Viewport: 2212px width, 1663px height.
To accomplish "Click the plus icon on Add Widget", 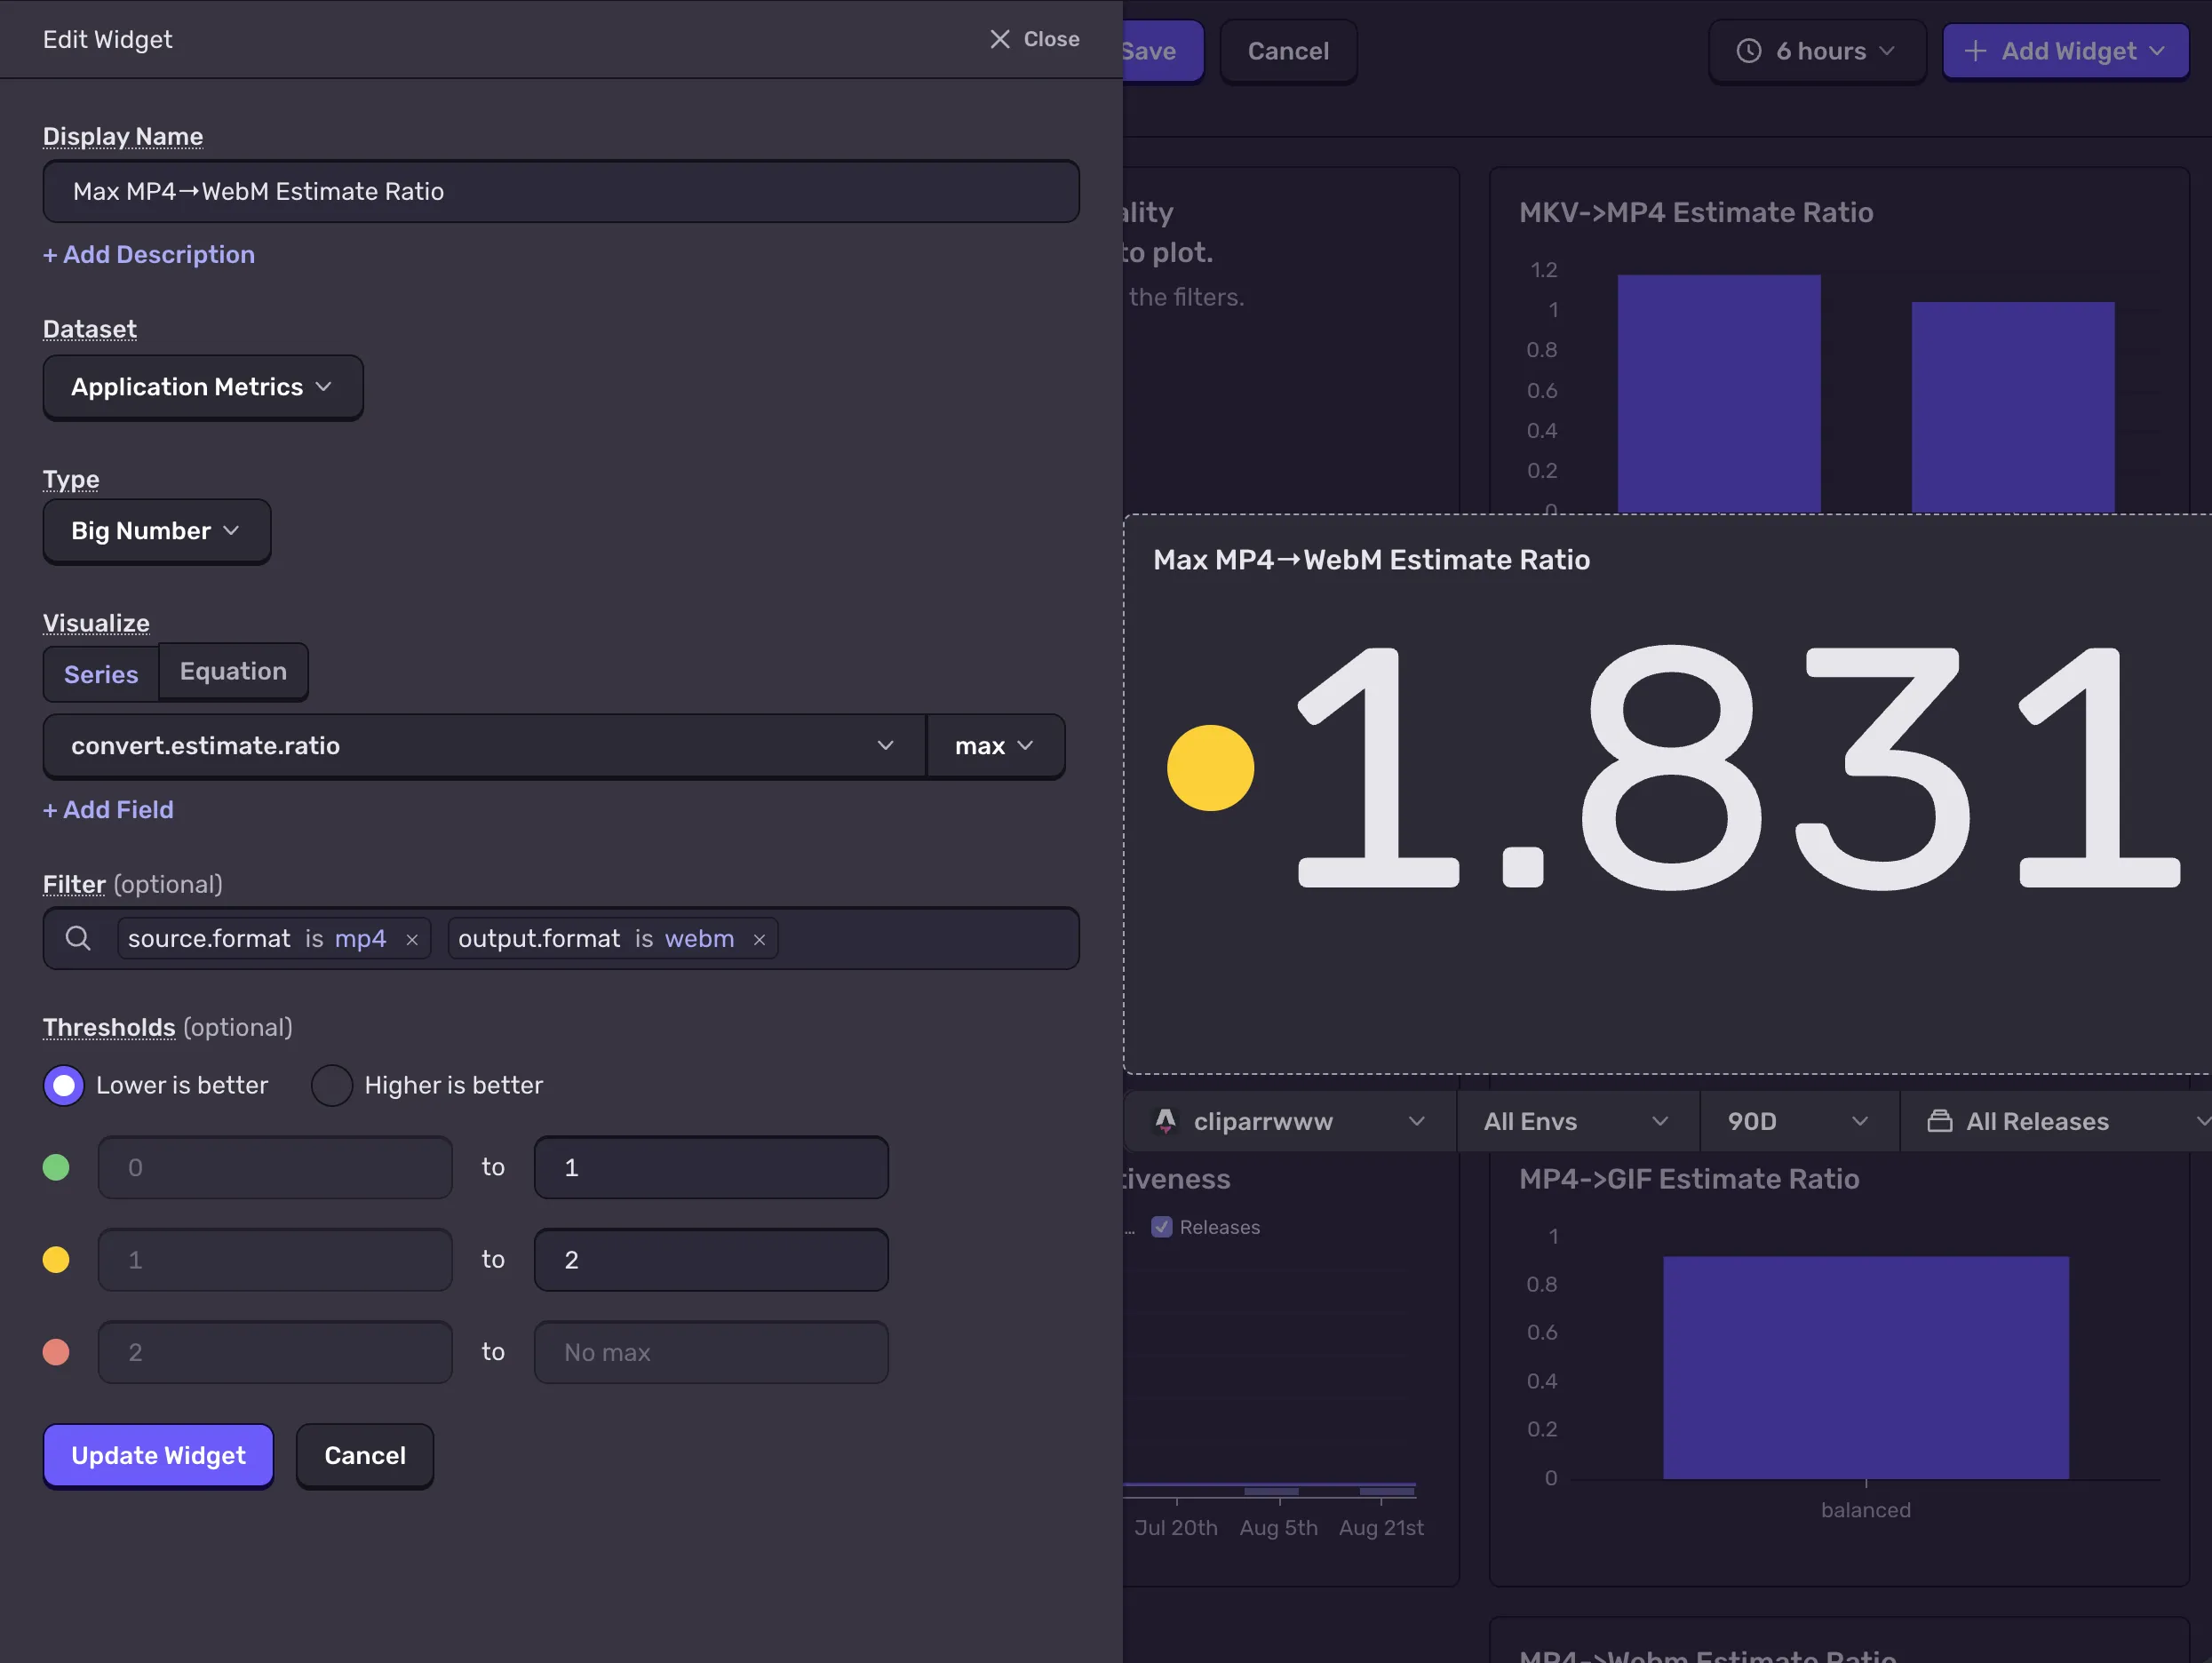I will tap(1975, 51).
